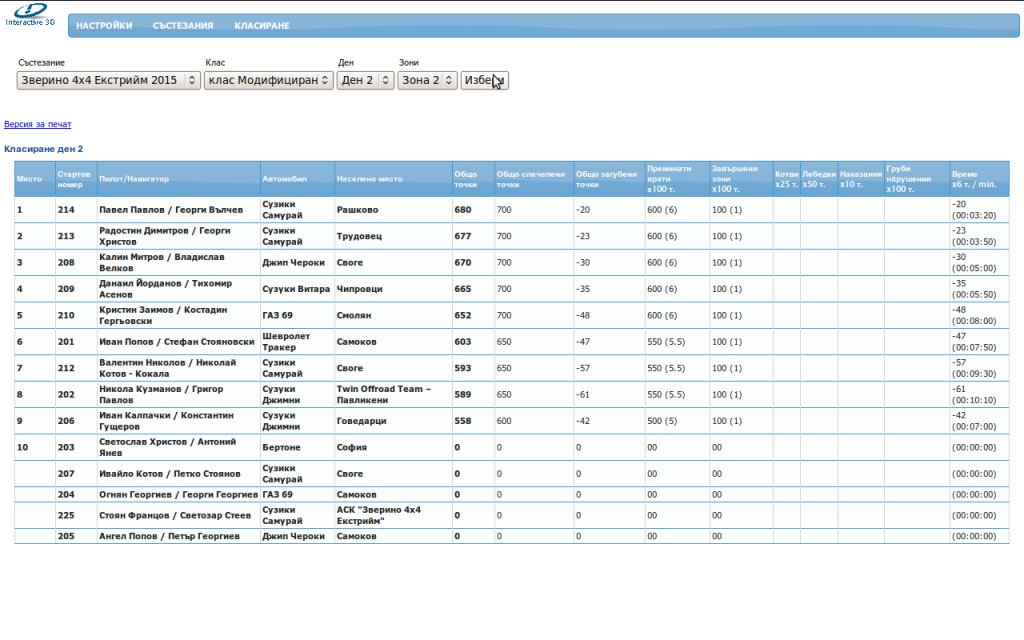Click the Общо точки column header
This screenshot has height=640, width=1024.
466,179
